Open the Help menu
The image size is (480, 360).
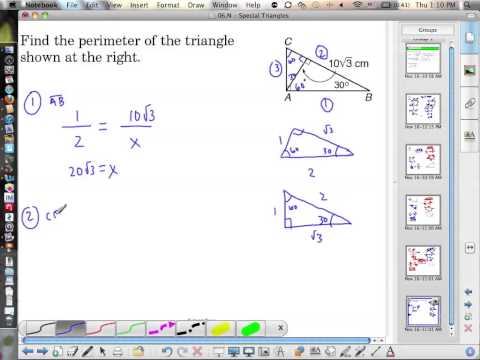point(253,5)
